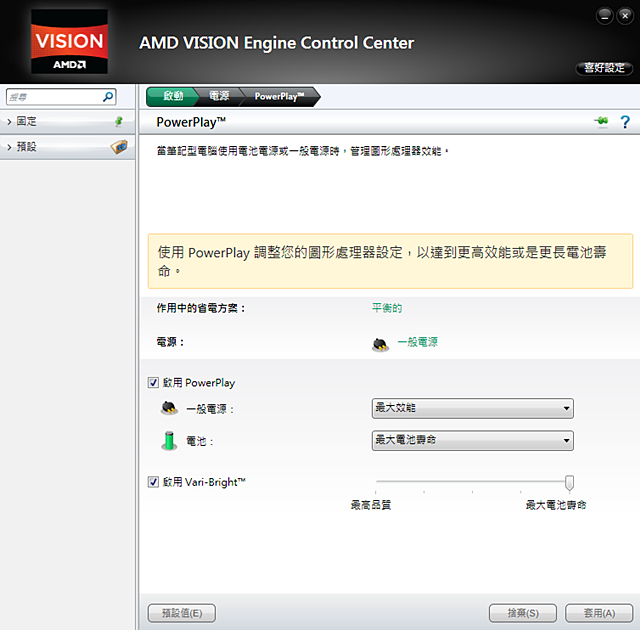Click the power plug icon next to 一般電源 status
The image size is (640, 630).
pos(380,344)
